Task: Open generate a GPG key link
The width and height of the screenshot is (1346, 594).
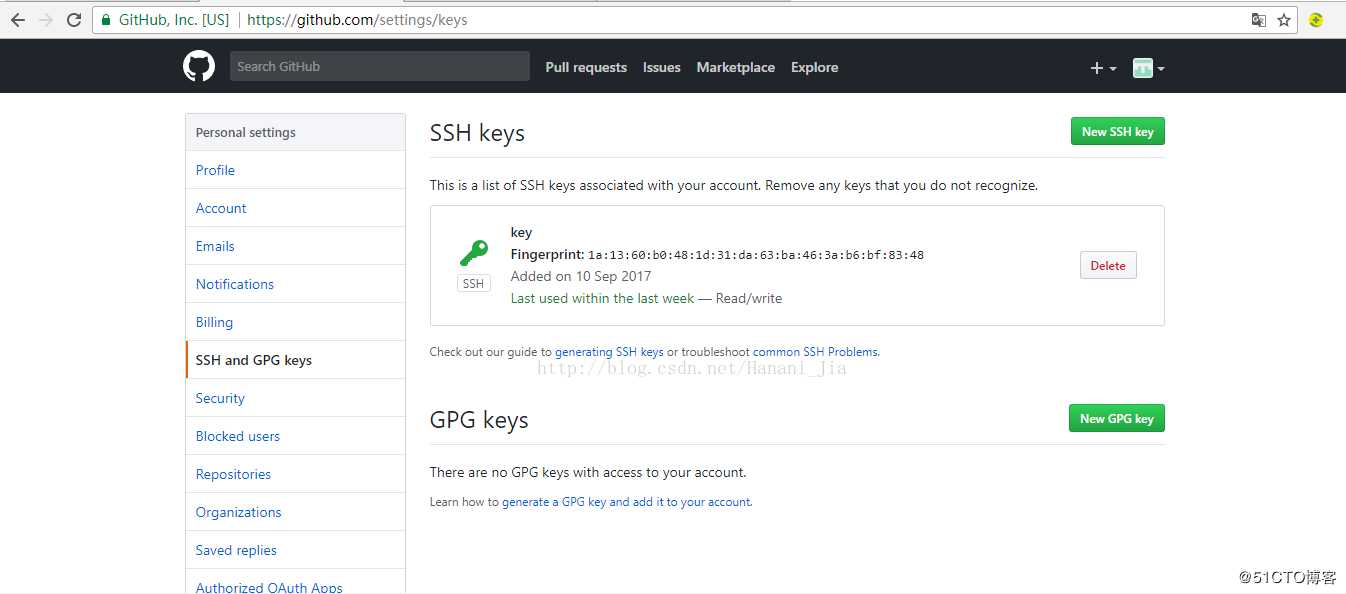Action: (626, 502)
